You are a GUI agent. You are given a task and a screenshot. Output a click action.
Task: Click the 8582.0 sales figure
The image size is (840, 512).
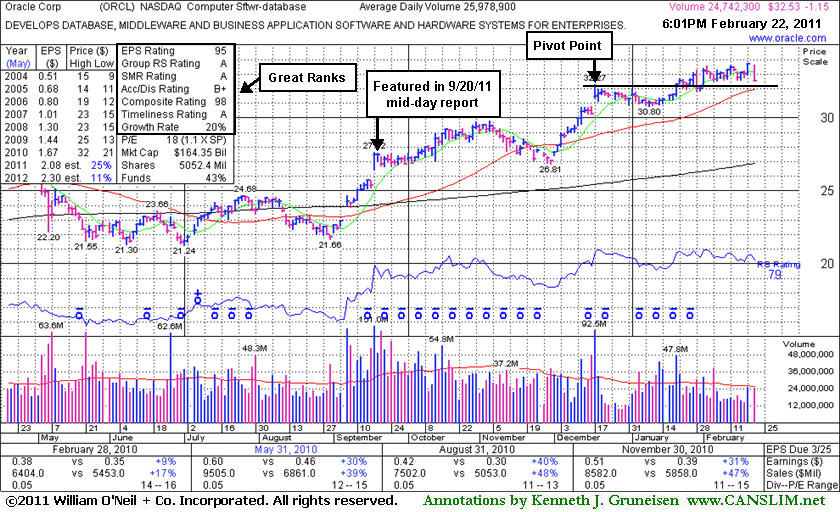click(600, 473)
